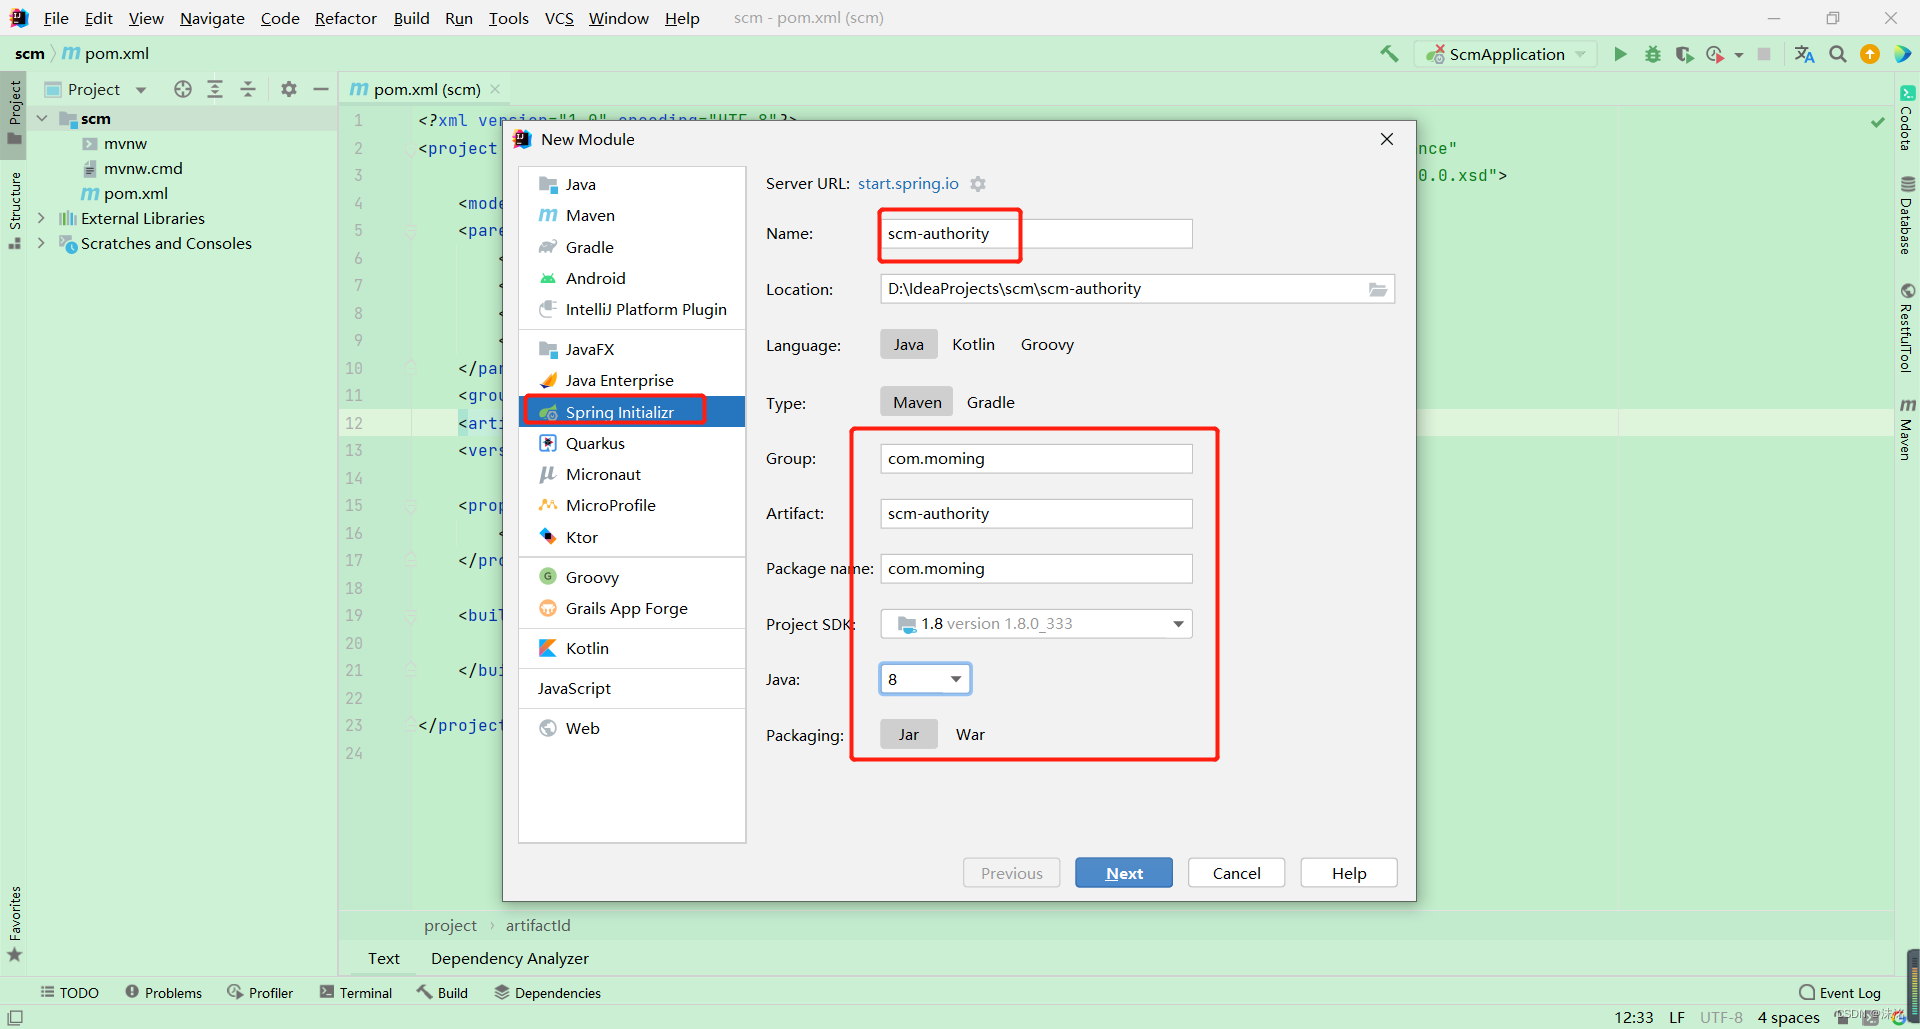Viewport: 1920px width, 1029px height.
Task: Run ScmApplication with the green play icon
Action: tap(1620, 54)
